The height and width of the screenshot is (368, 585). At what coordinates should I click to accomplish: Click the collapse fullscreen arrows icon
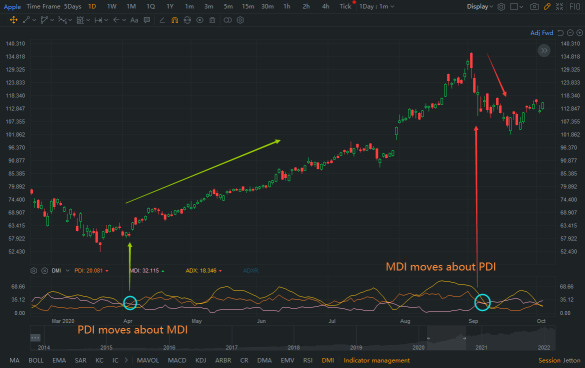point(559,6)
